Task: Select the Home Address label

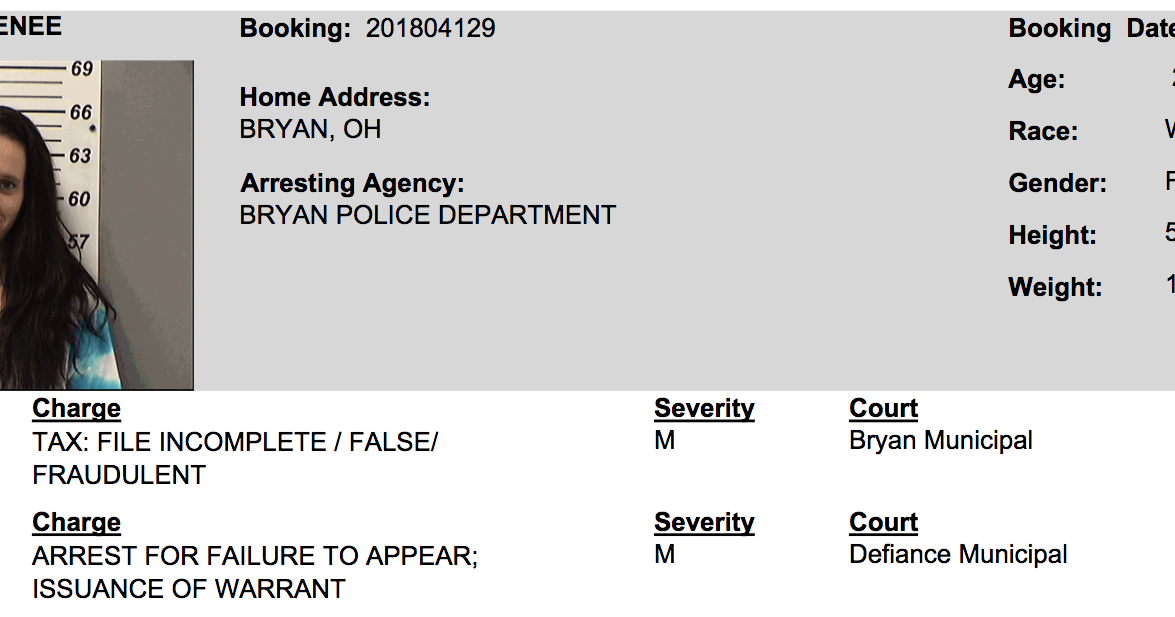Action: [334, 98]
